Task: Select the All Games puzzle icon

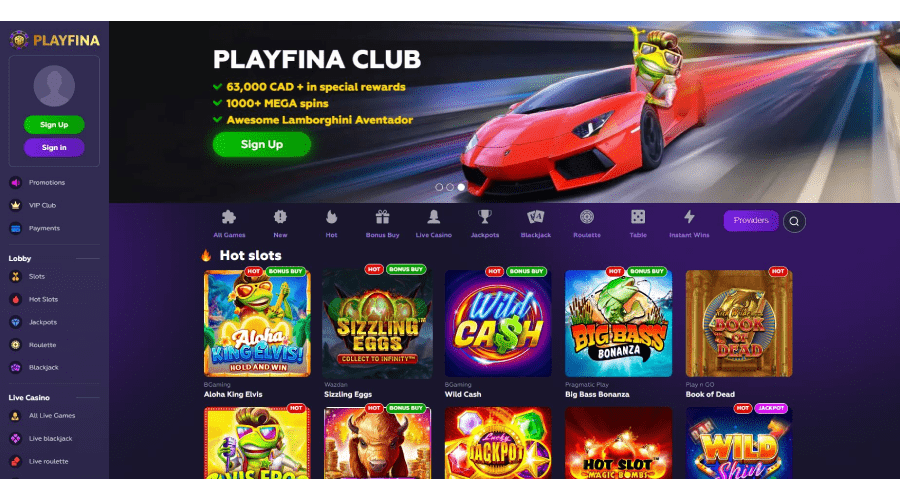Action: [229, 217]
